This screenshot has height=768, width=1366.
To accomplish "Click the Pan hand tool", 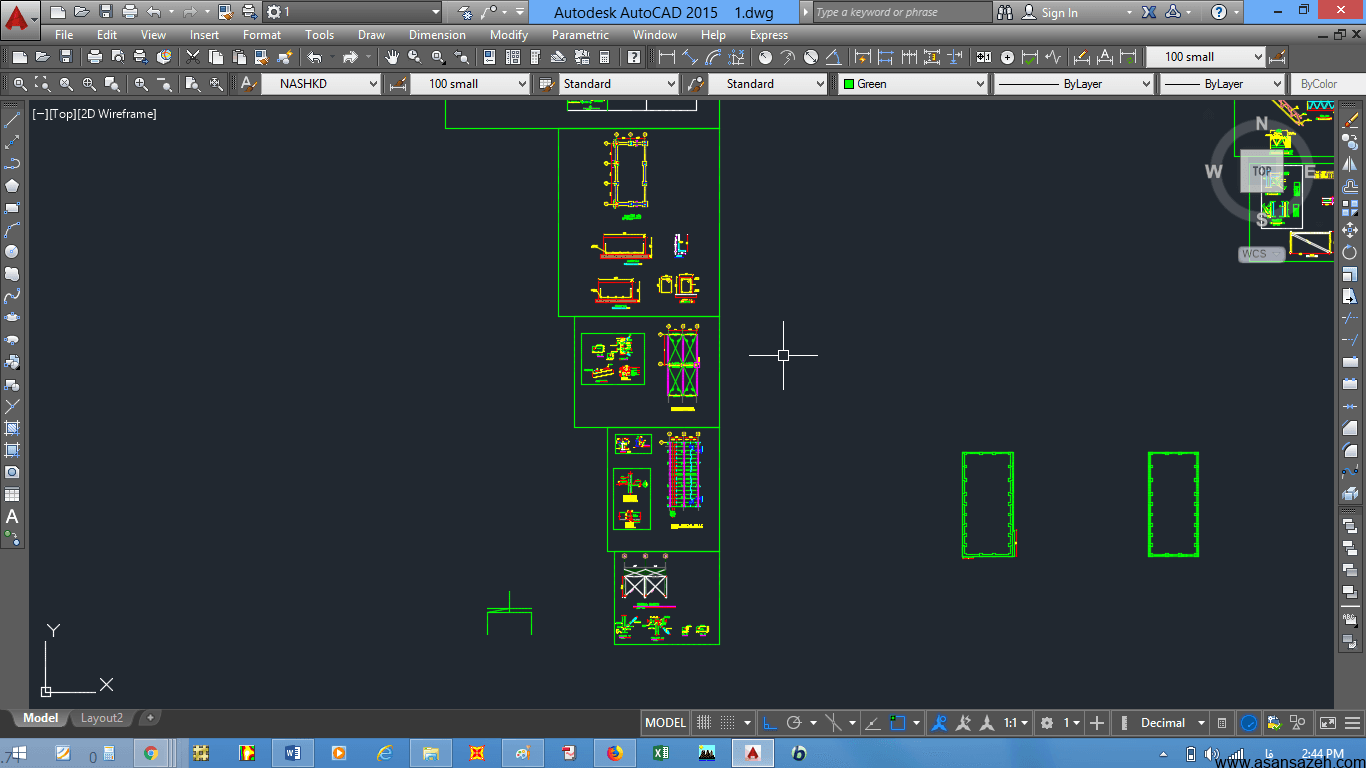I will tap(392, 57).
